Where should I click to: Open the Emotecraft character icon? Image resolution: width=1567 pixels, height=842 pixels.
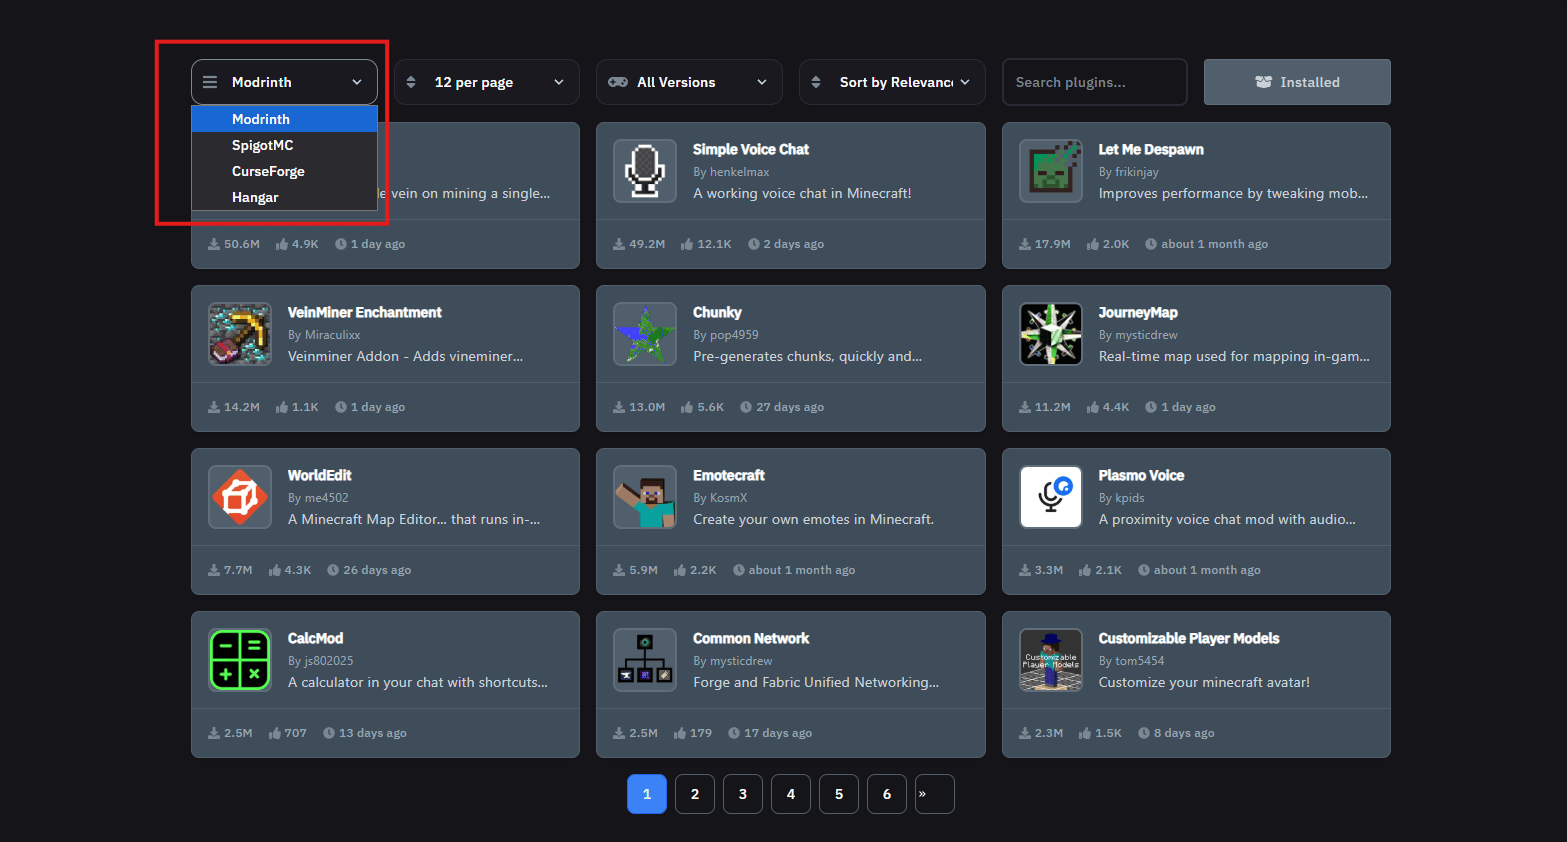pos(645,497)
